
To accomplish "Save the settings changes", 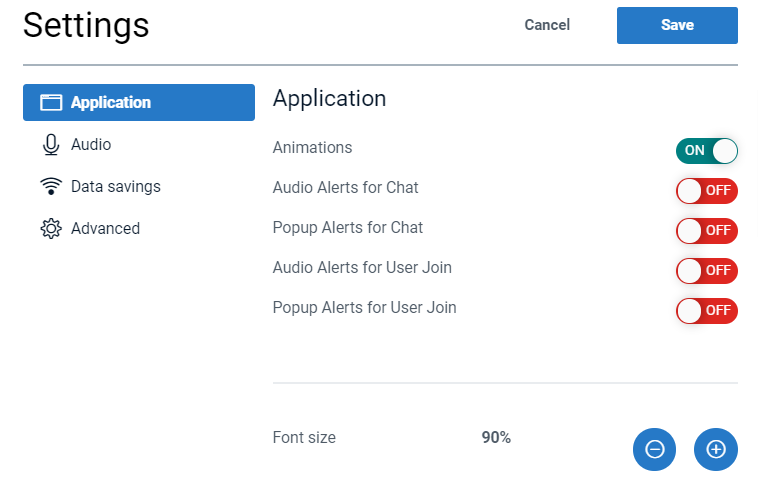I will point(677,26).
